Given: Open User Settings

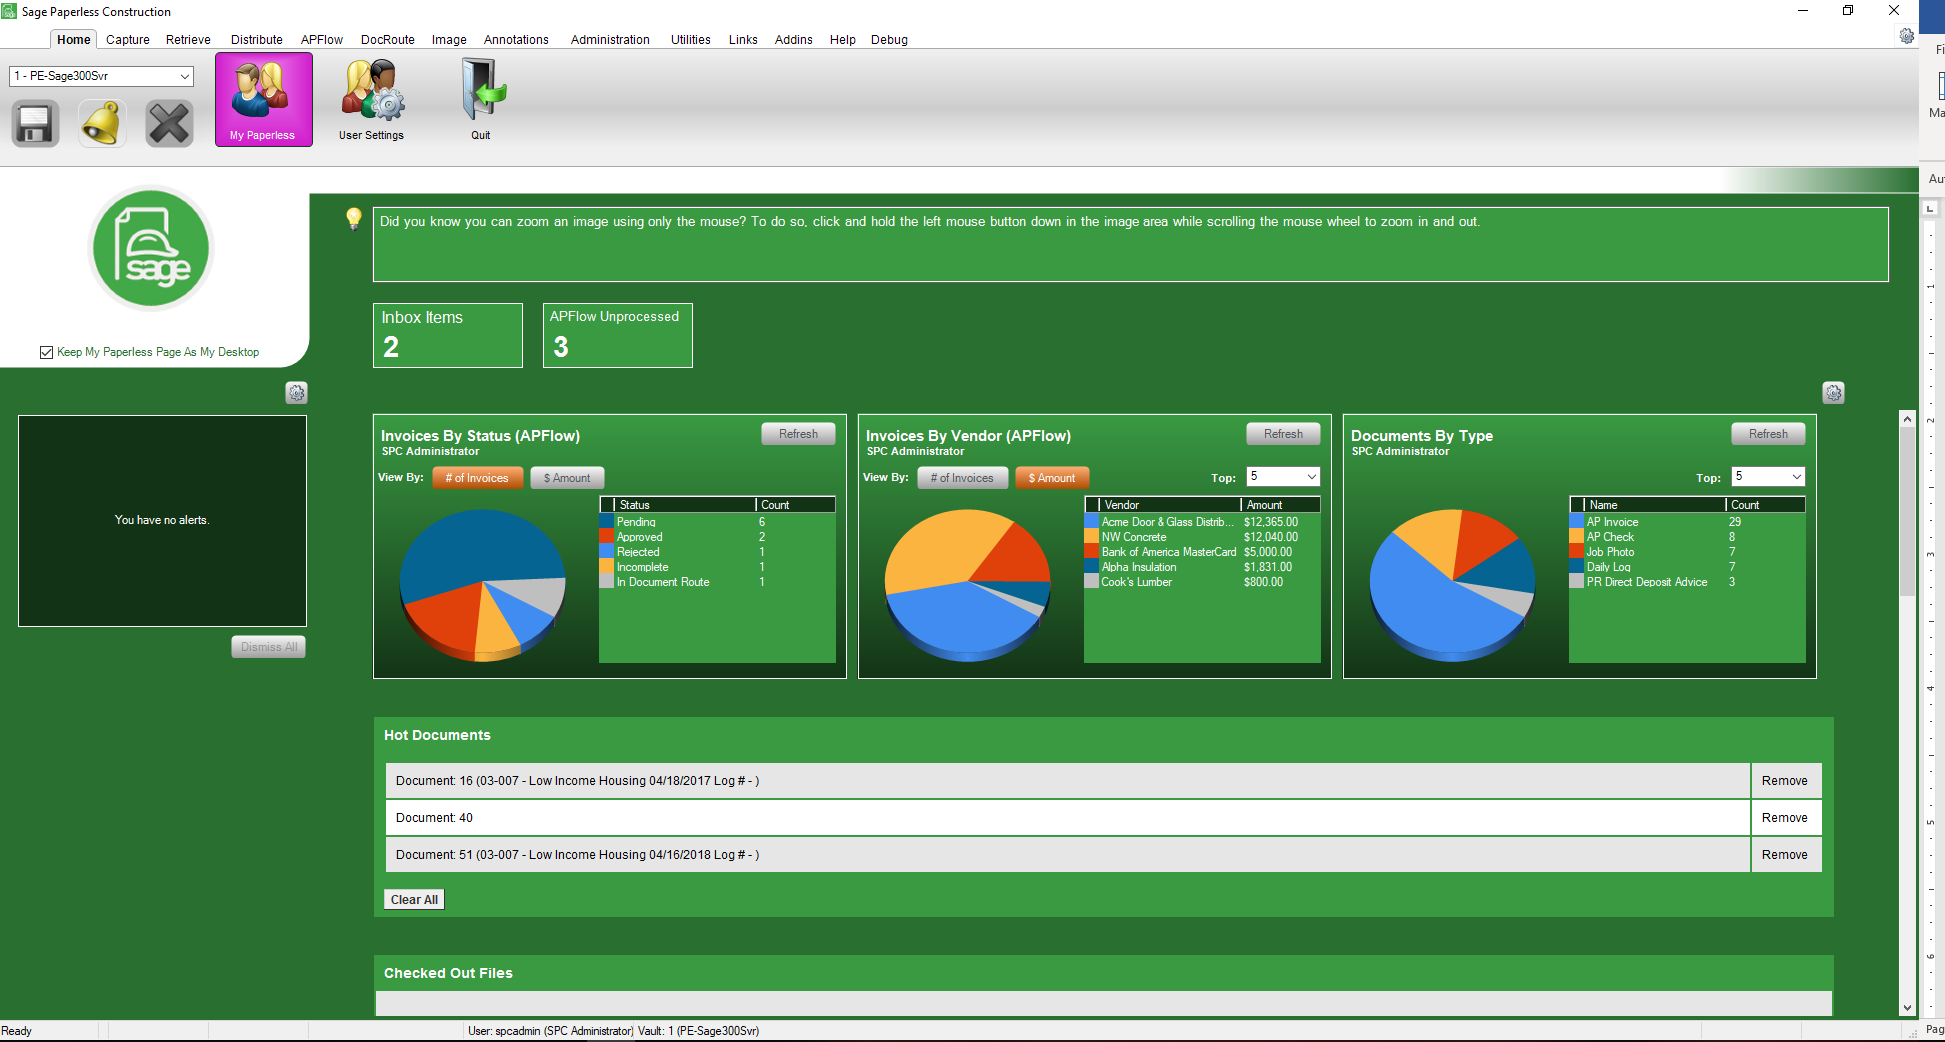Looking at the screenshot, I should point(371,99).
